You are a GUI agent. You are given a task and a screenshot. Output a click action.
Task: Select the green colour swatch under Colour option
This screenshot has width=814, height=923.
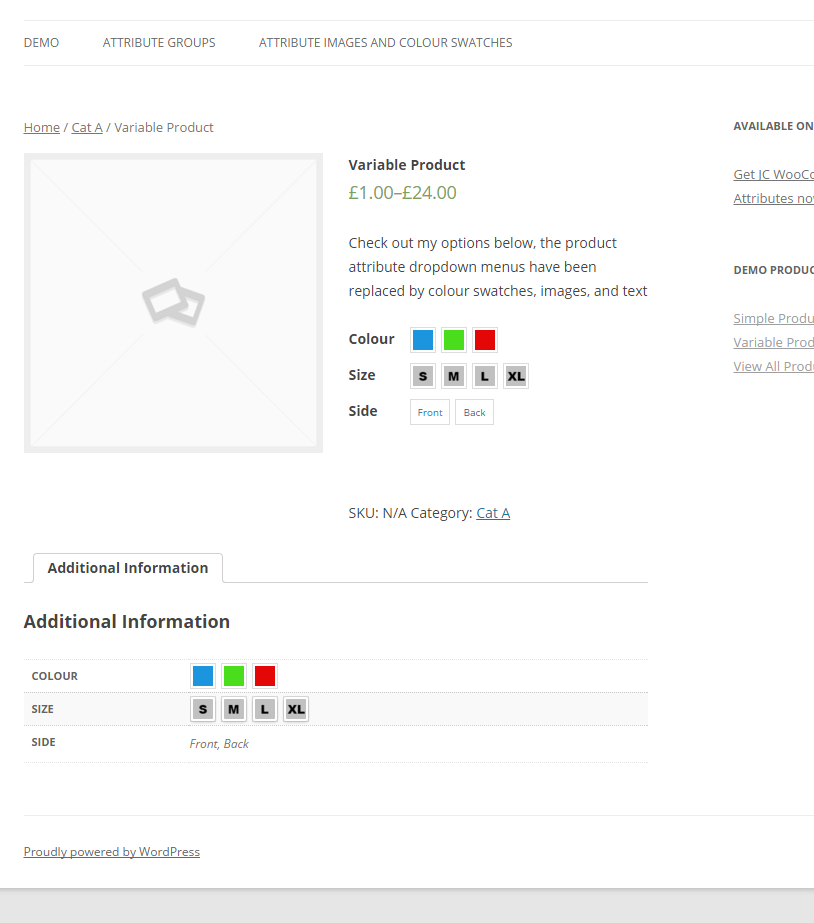click(x=454, y=340)
